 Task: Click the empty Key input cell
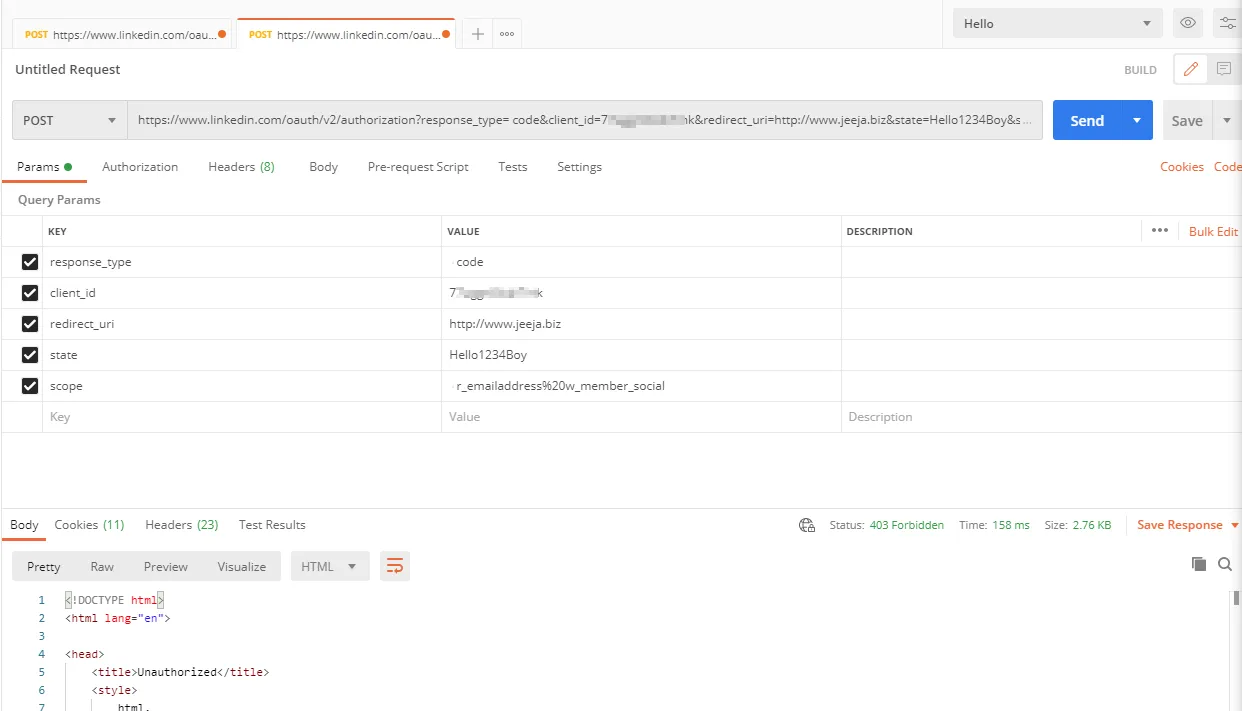[x=242, y=417]
